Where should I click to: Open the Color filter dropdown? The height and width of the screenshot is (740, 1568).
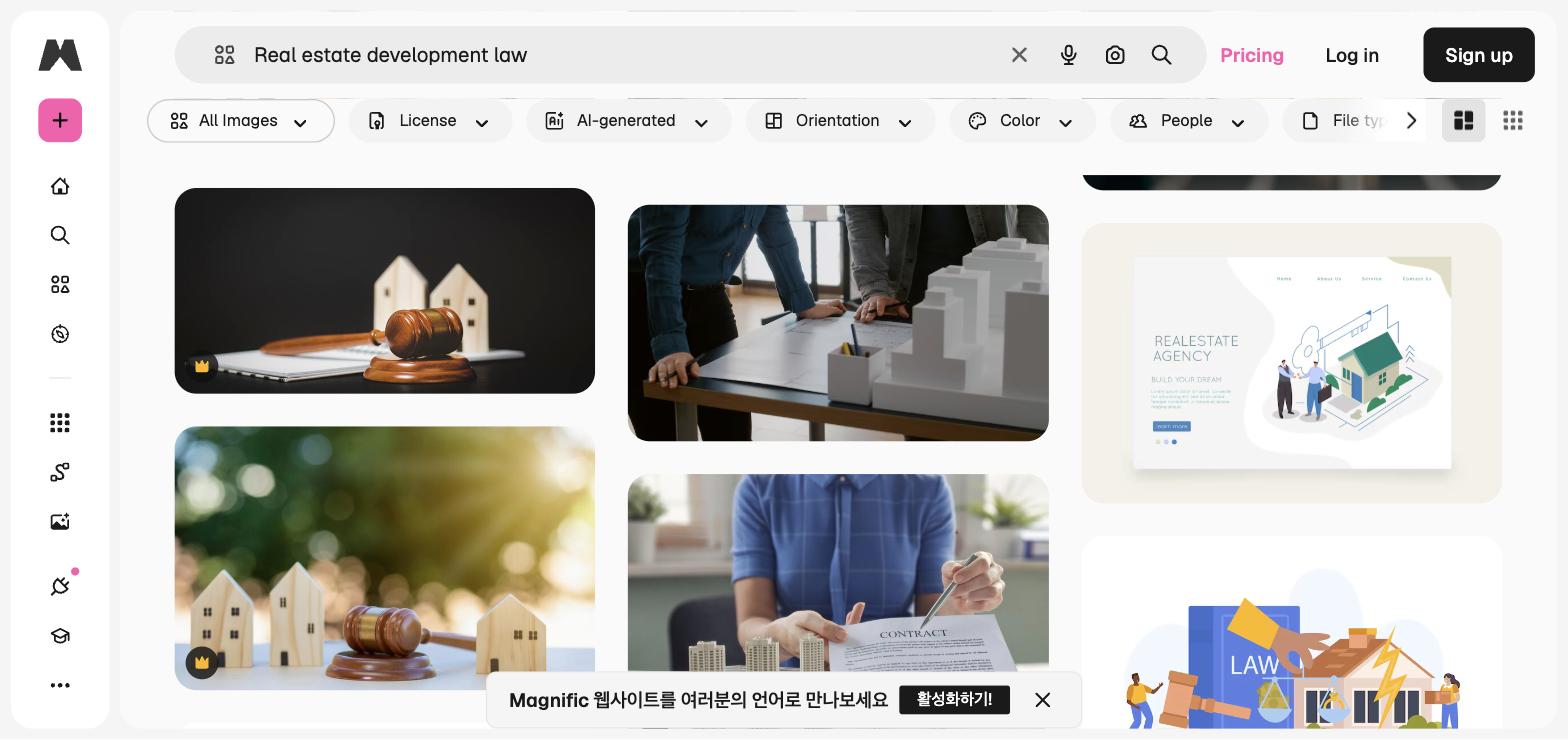tap(1022, 121)
